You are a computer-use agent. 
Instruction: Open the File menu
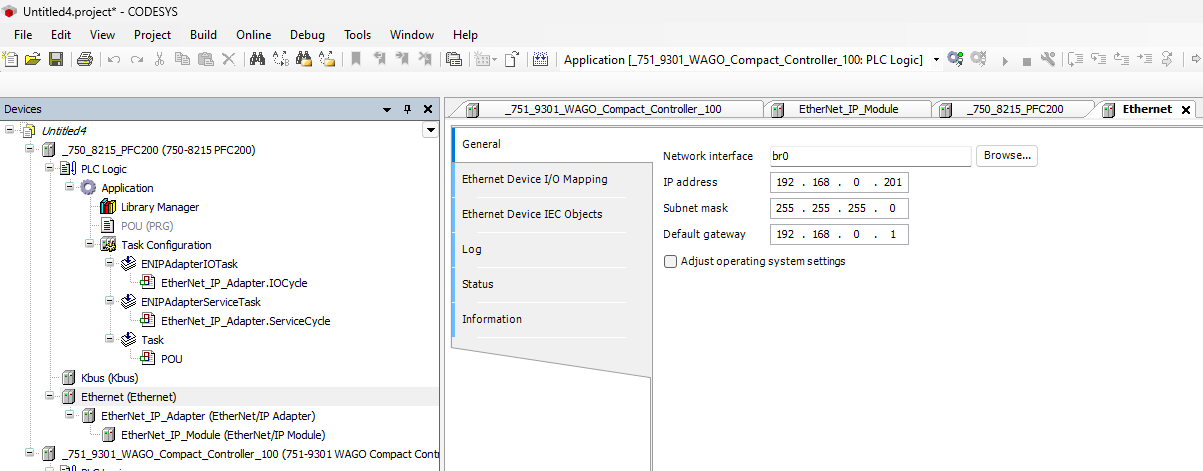23,34
